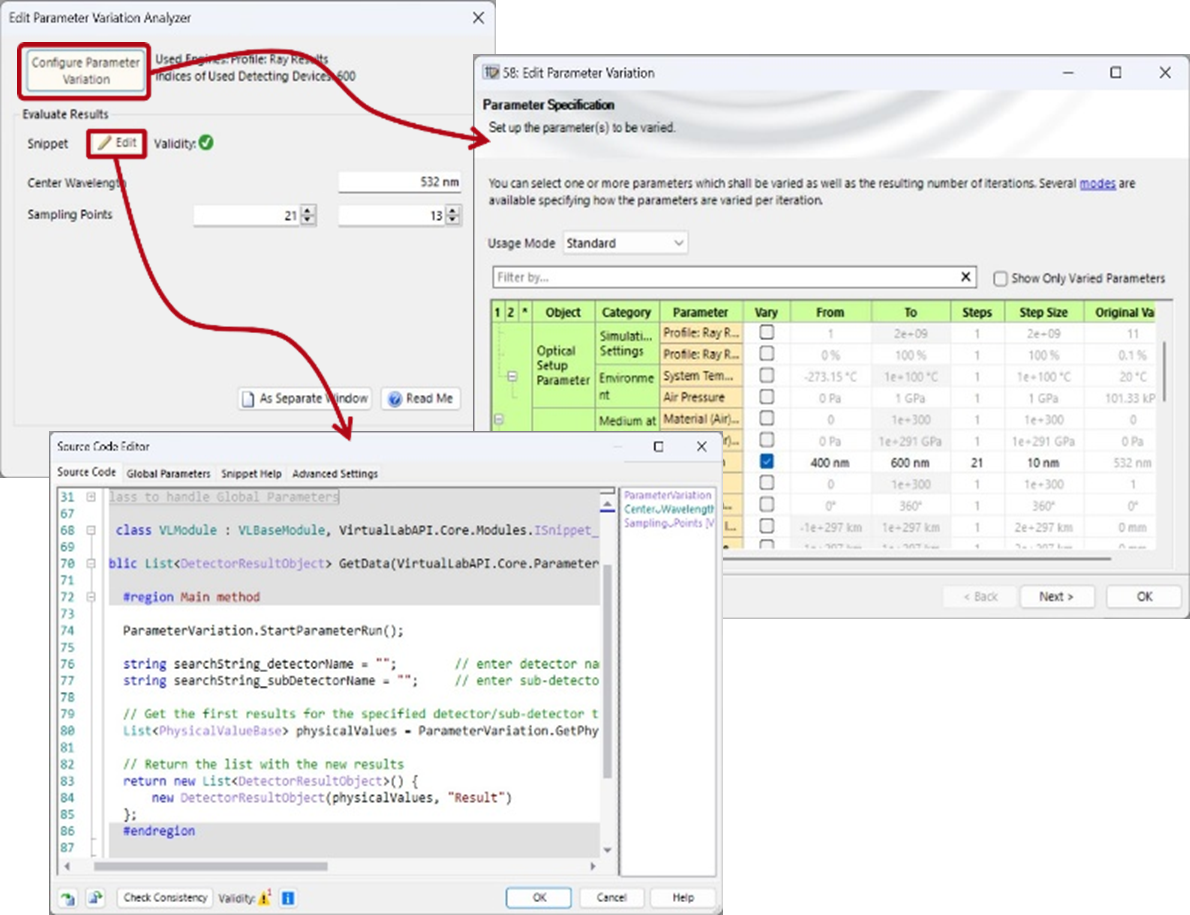Click the second export icon left of Check Consistency
This screenshot has width=1190, height=915.
click(x=95, y=898)
